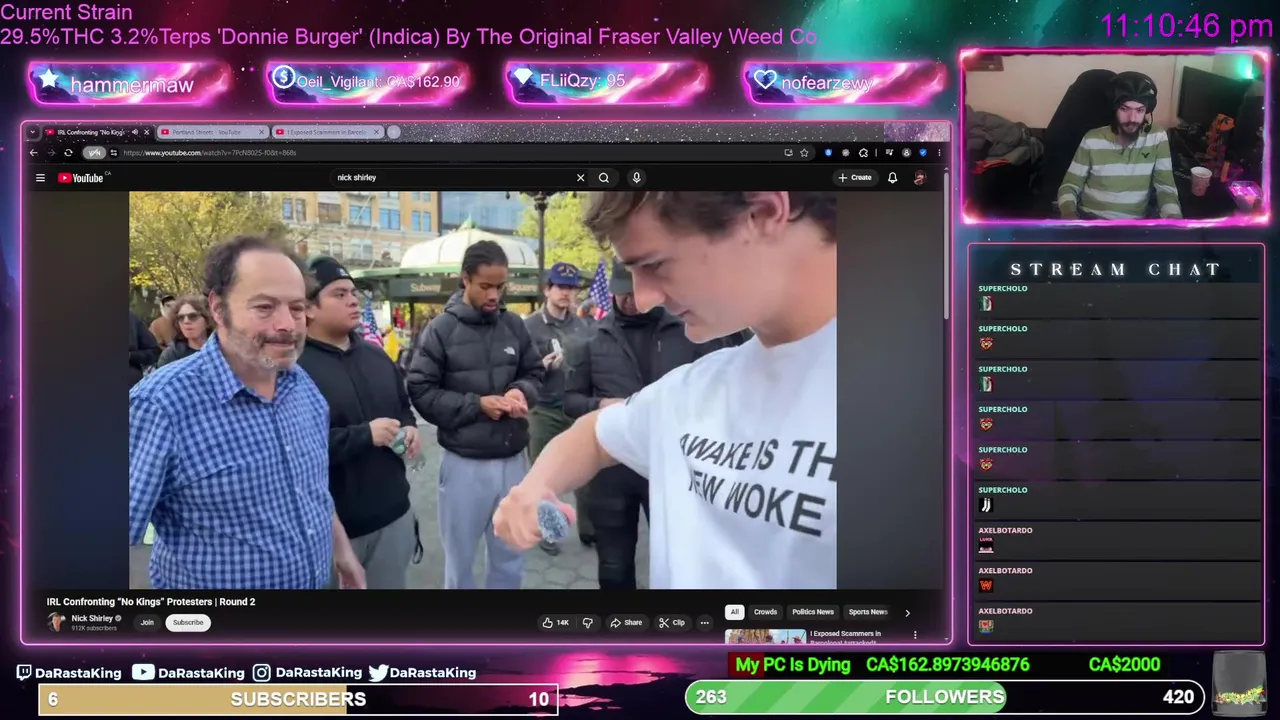This screenshot has width=1280, height=720.
Task: Select the 'Politics News' filter chip
Action: [812, 612]
